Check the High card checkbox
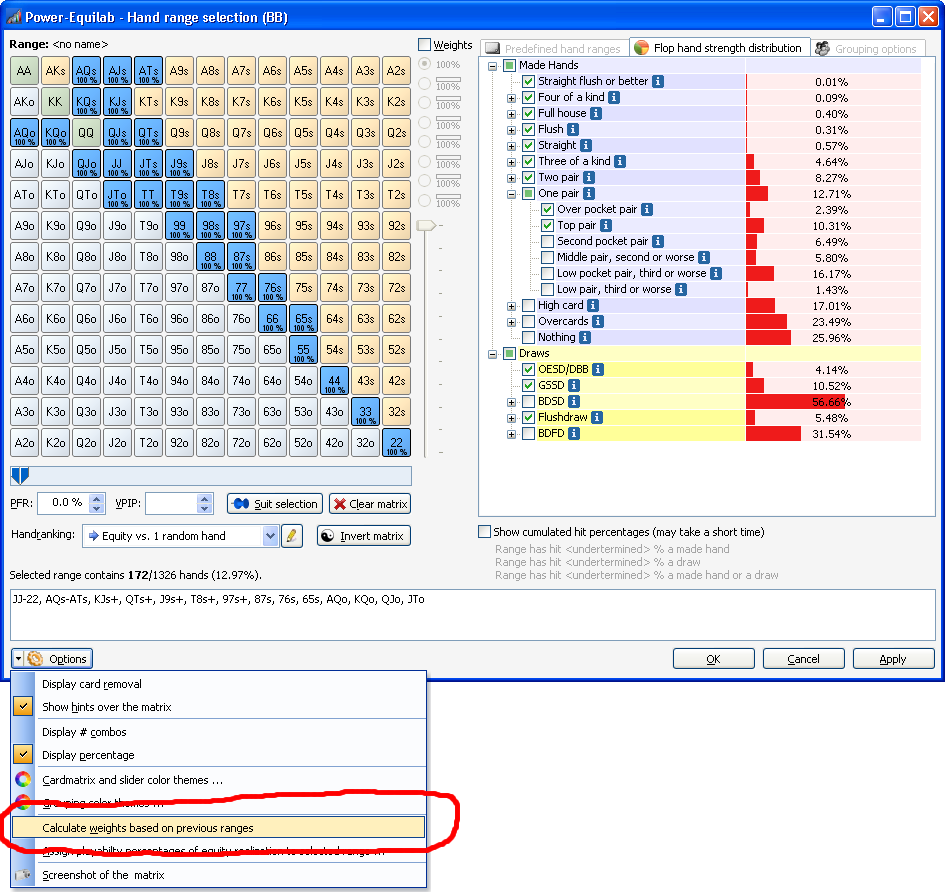Viewport: 945px width, 892px height. [x=529, y=306]
